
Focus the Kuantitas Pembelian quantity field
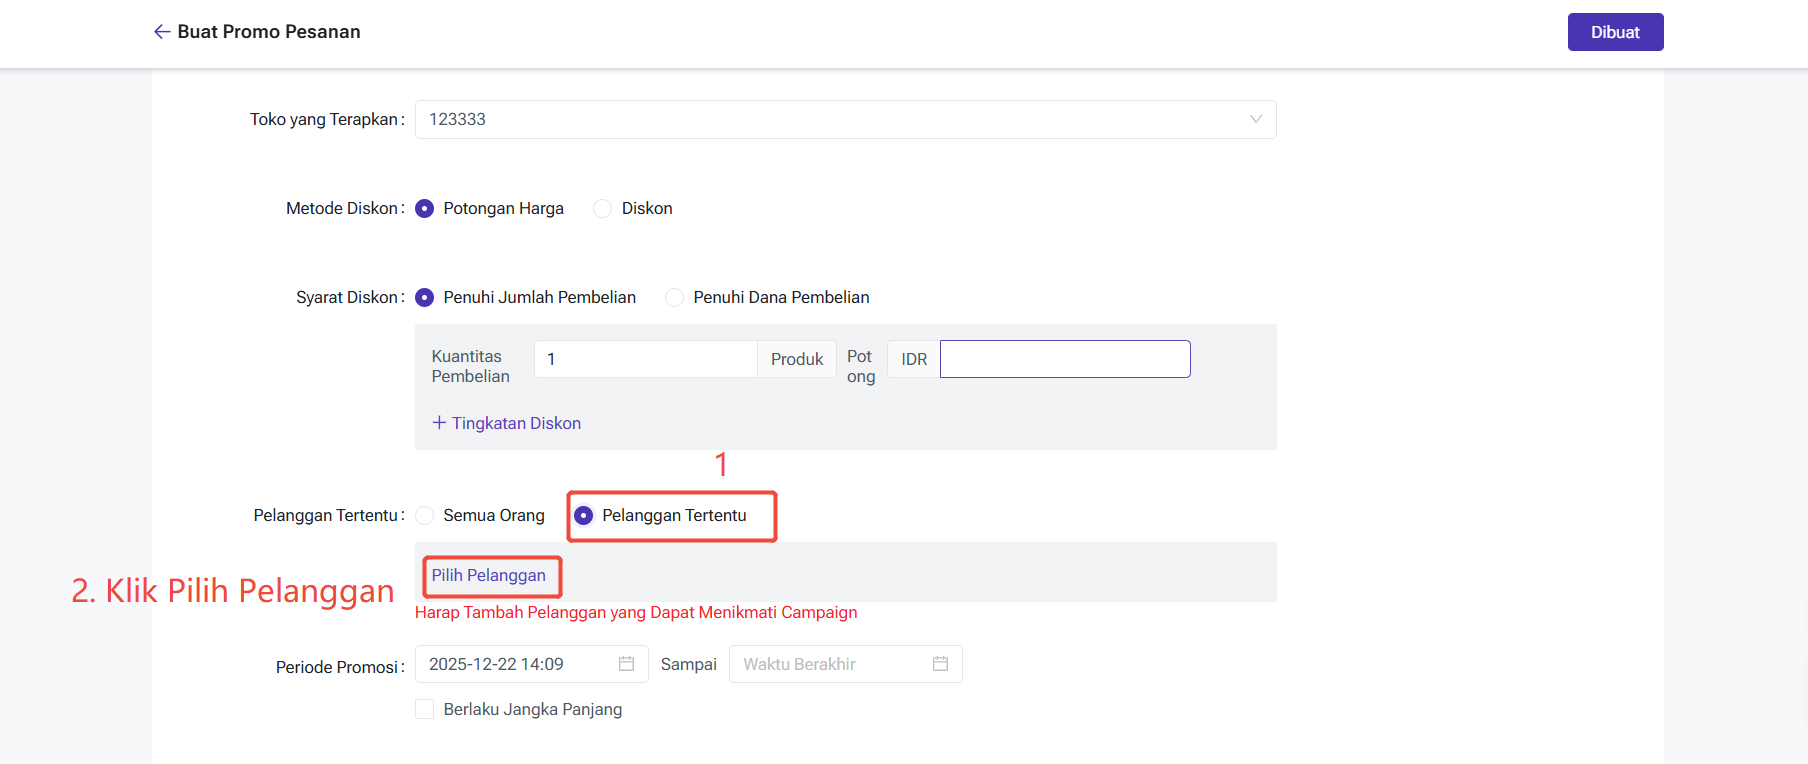645,359
